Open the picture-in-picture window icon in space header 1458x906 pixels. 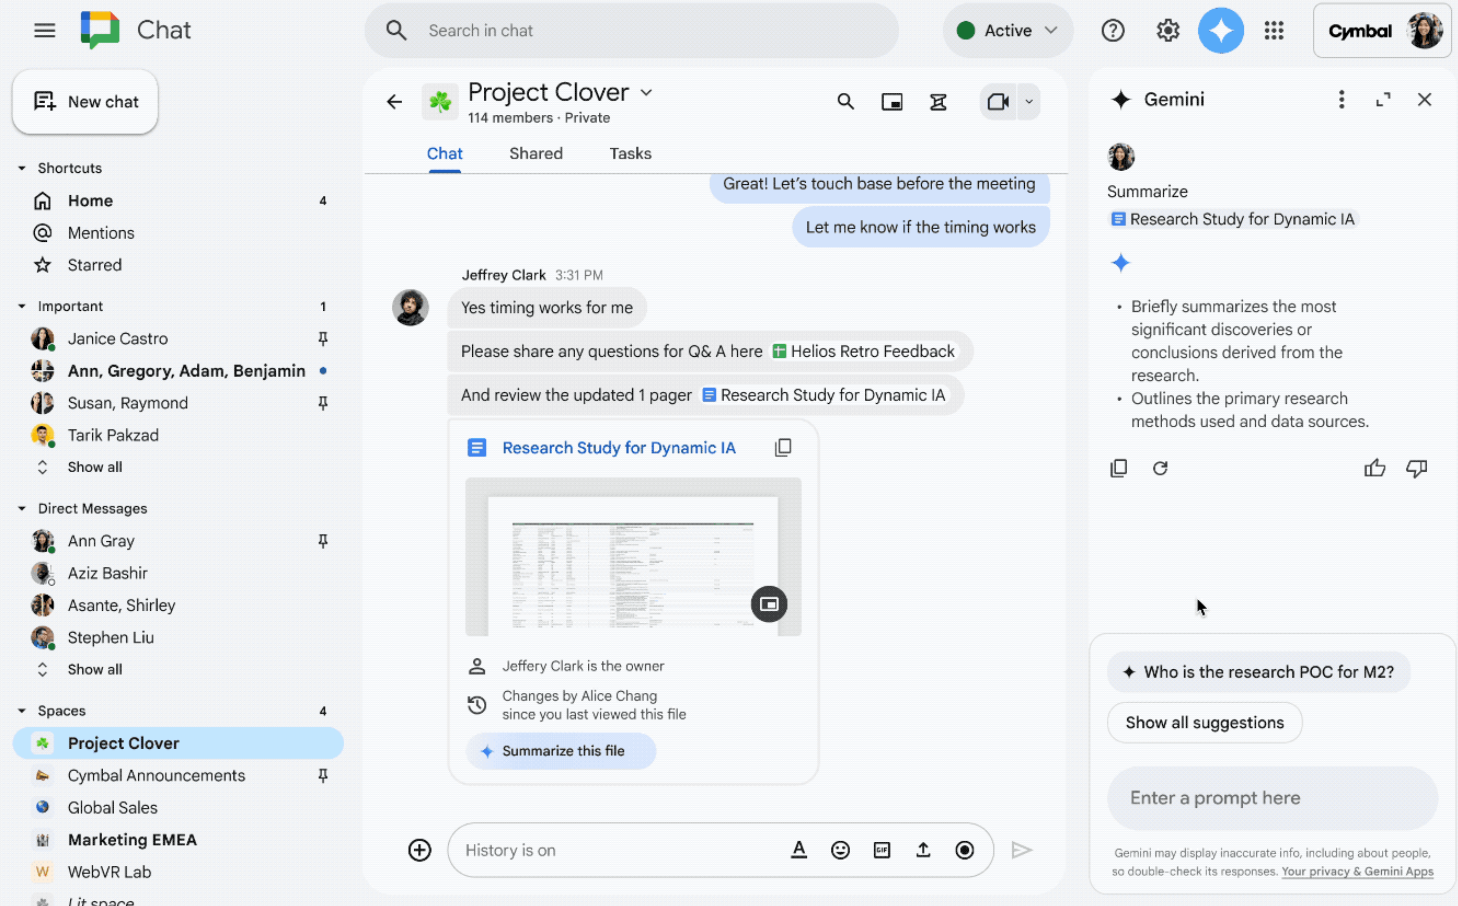click(x=892, y=102)
